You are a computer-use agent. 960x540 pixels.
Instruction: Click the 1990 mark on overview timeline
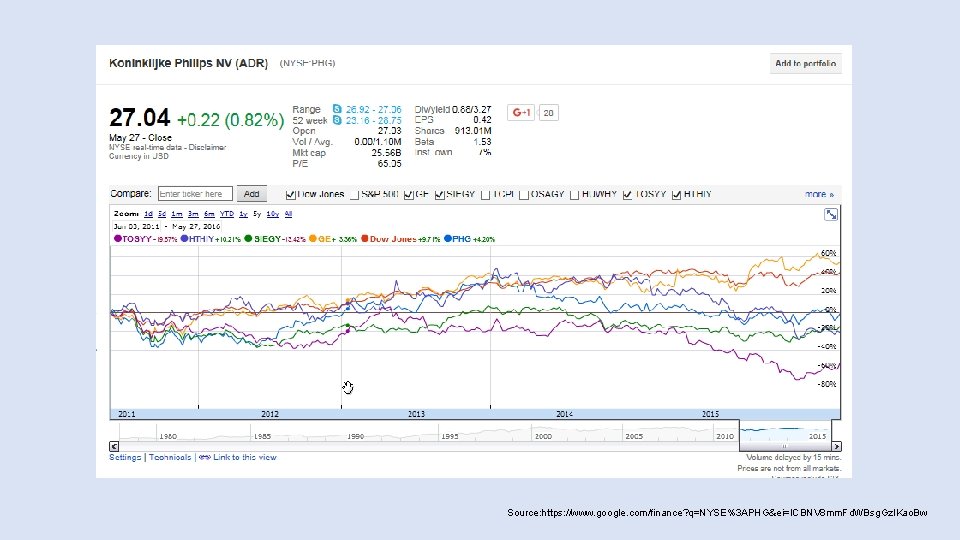pyautogui.click(x=355, y=436)
